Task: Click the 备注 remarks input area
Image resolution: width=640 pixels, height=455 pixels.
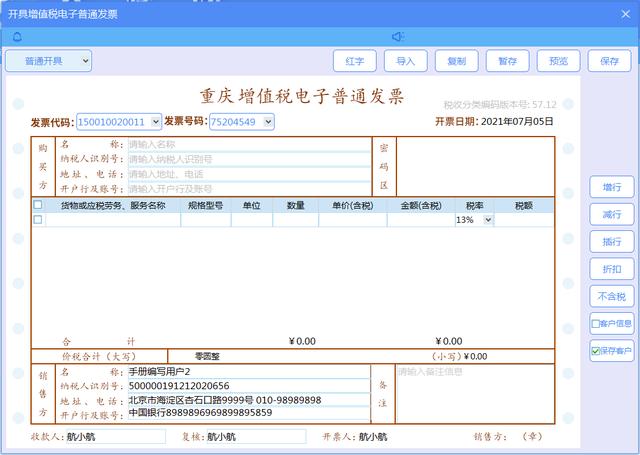Action: (x=475, y=394)
